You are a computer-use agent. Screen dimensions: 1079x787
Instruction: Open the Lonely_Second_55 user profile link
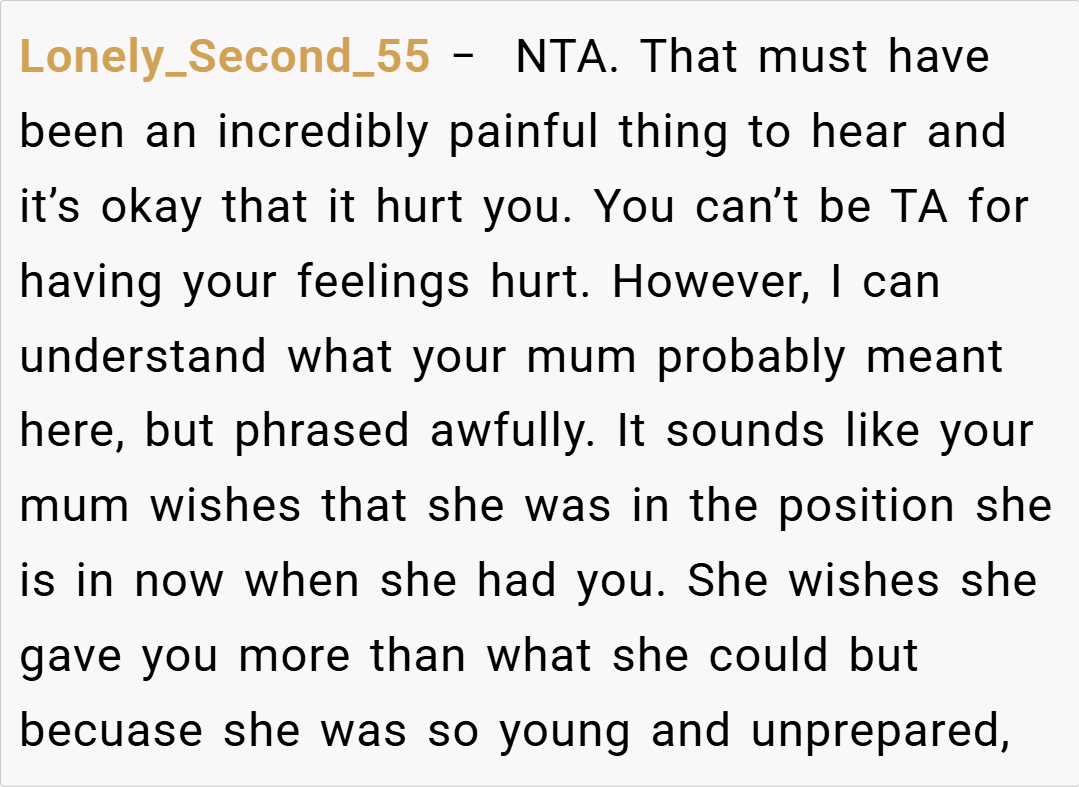tap(225, 58)
